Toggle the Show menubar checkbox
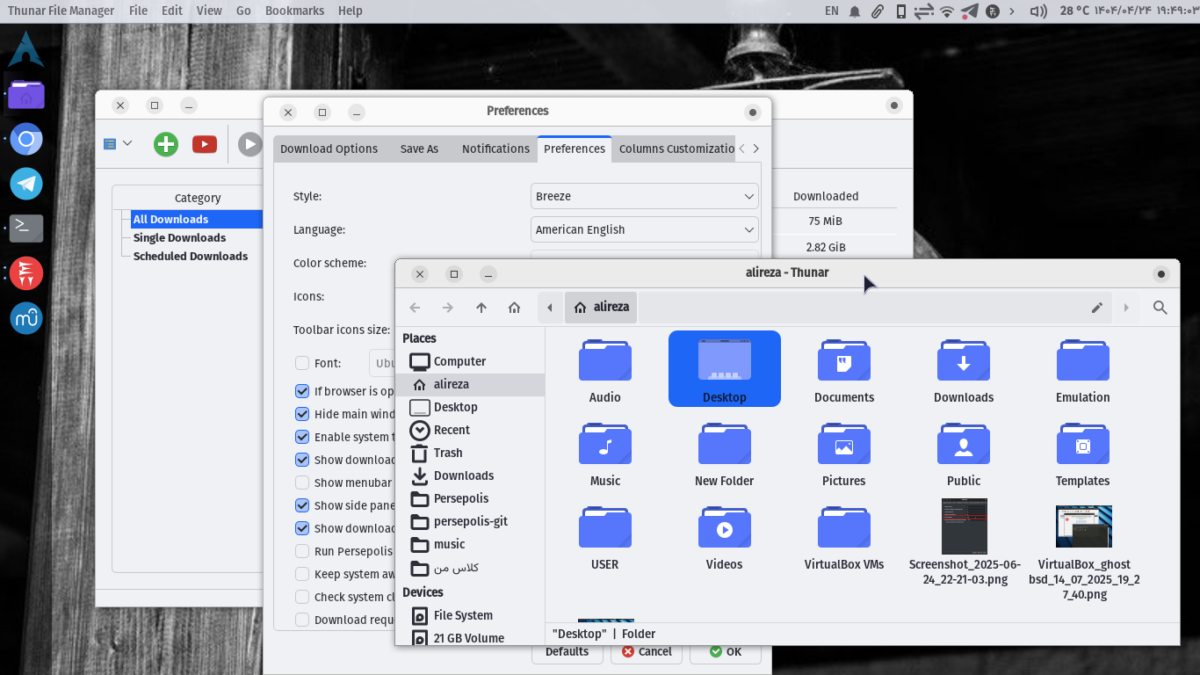The width and height of the screenshot is (1200, 675). tap(302, 482)
